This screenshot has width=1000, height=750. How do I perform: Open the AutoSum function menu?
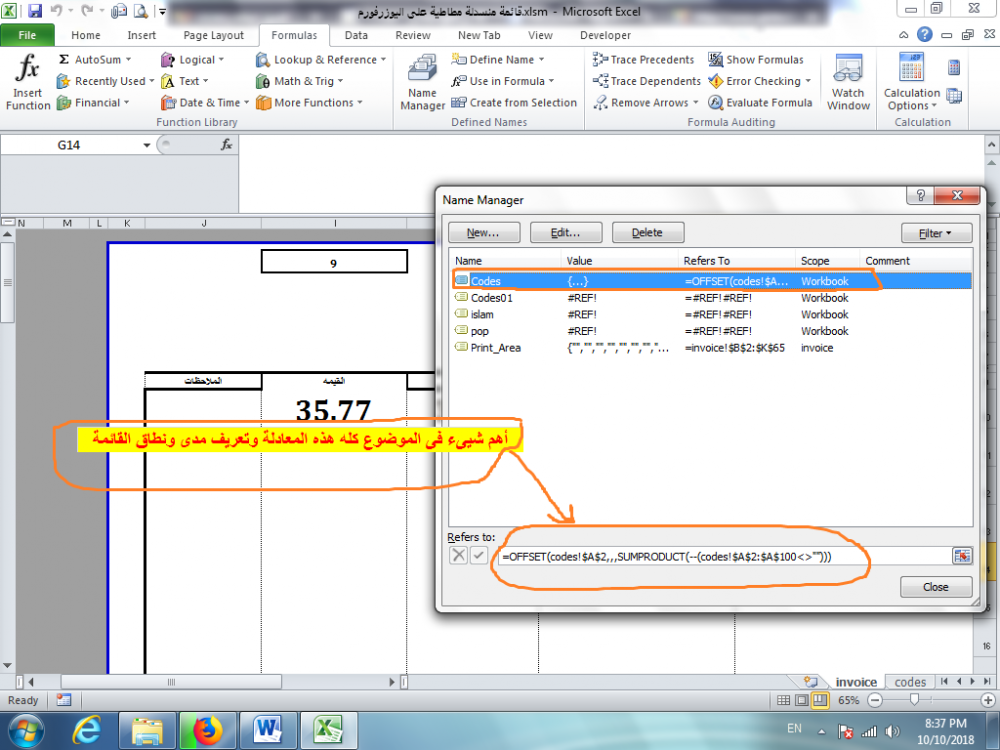tap(94, 59)
